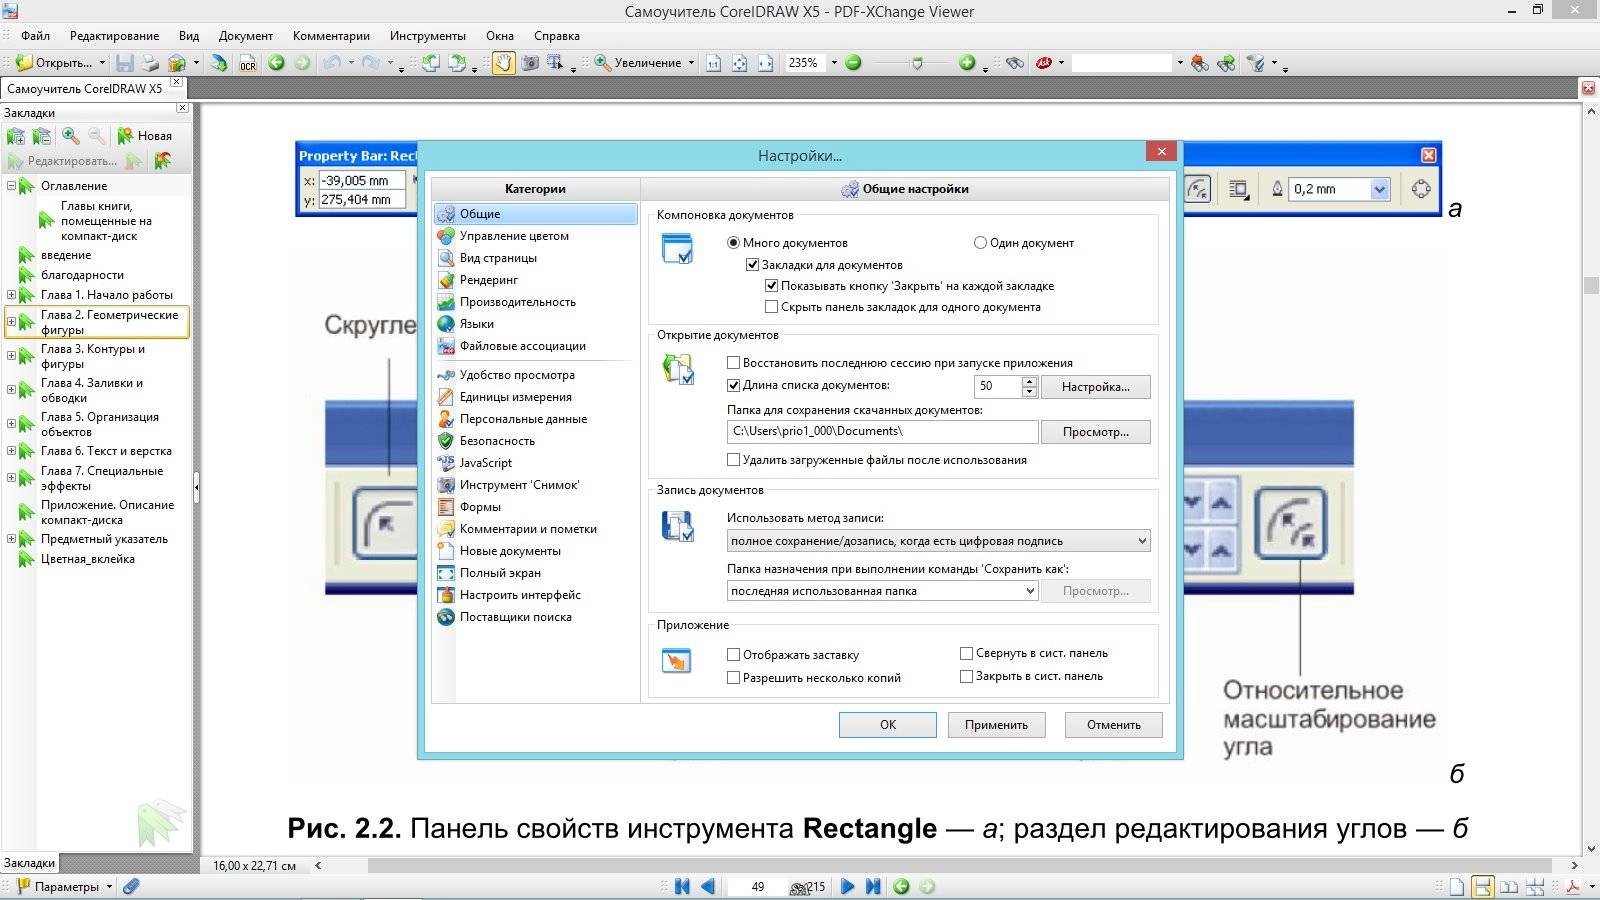1600x900 pixels.
Task: Click the rotate counterclockwise toolbar icon
Action: point(430,63)
